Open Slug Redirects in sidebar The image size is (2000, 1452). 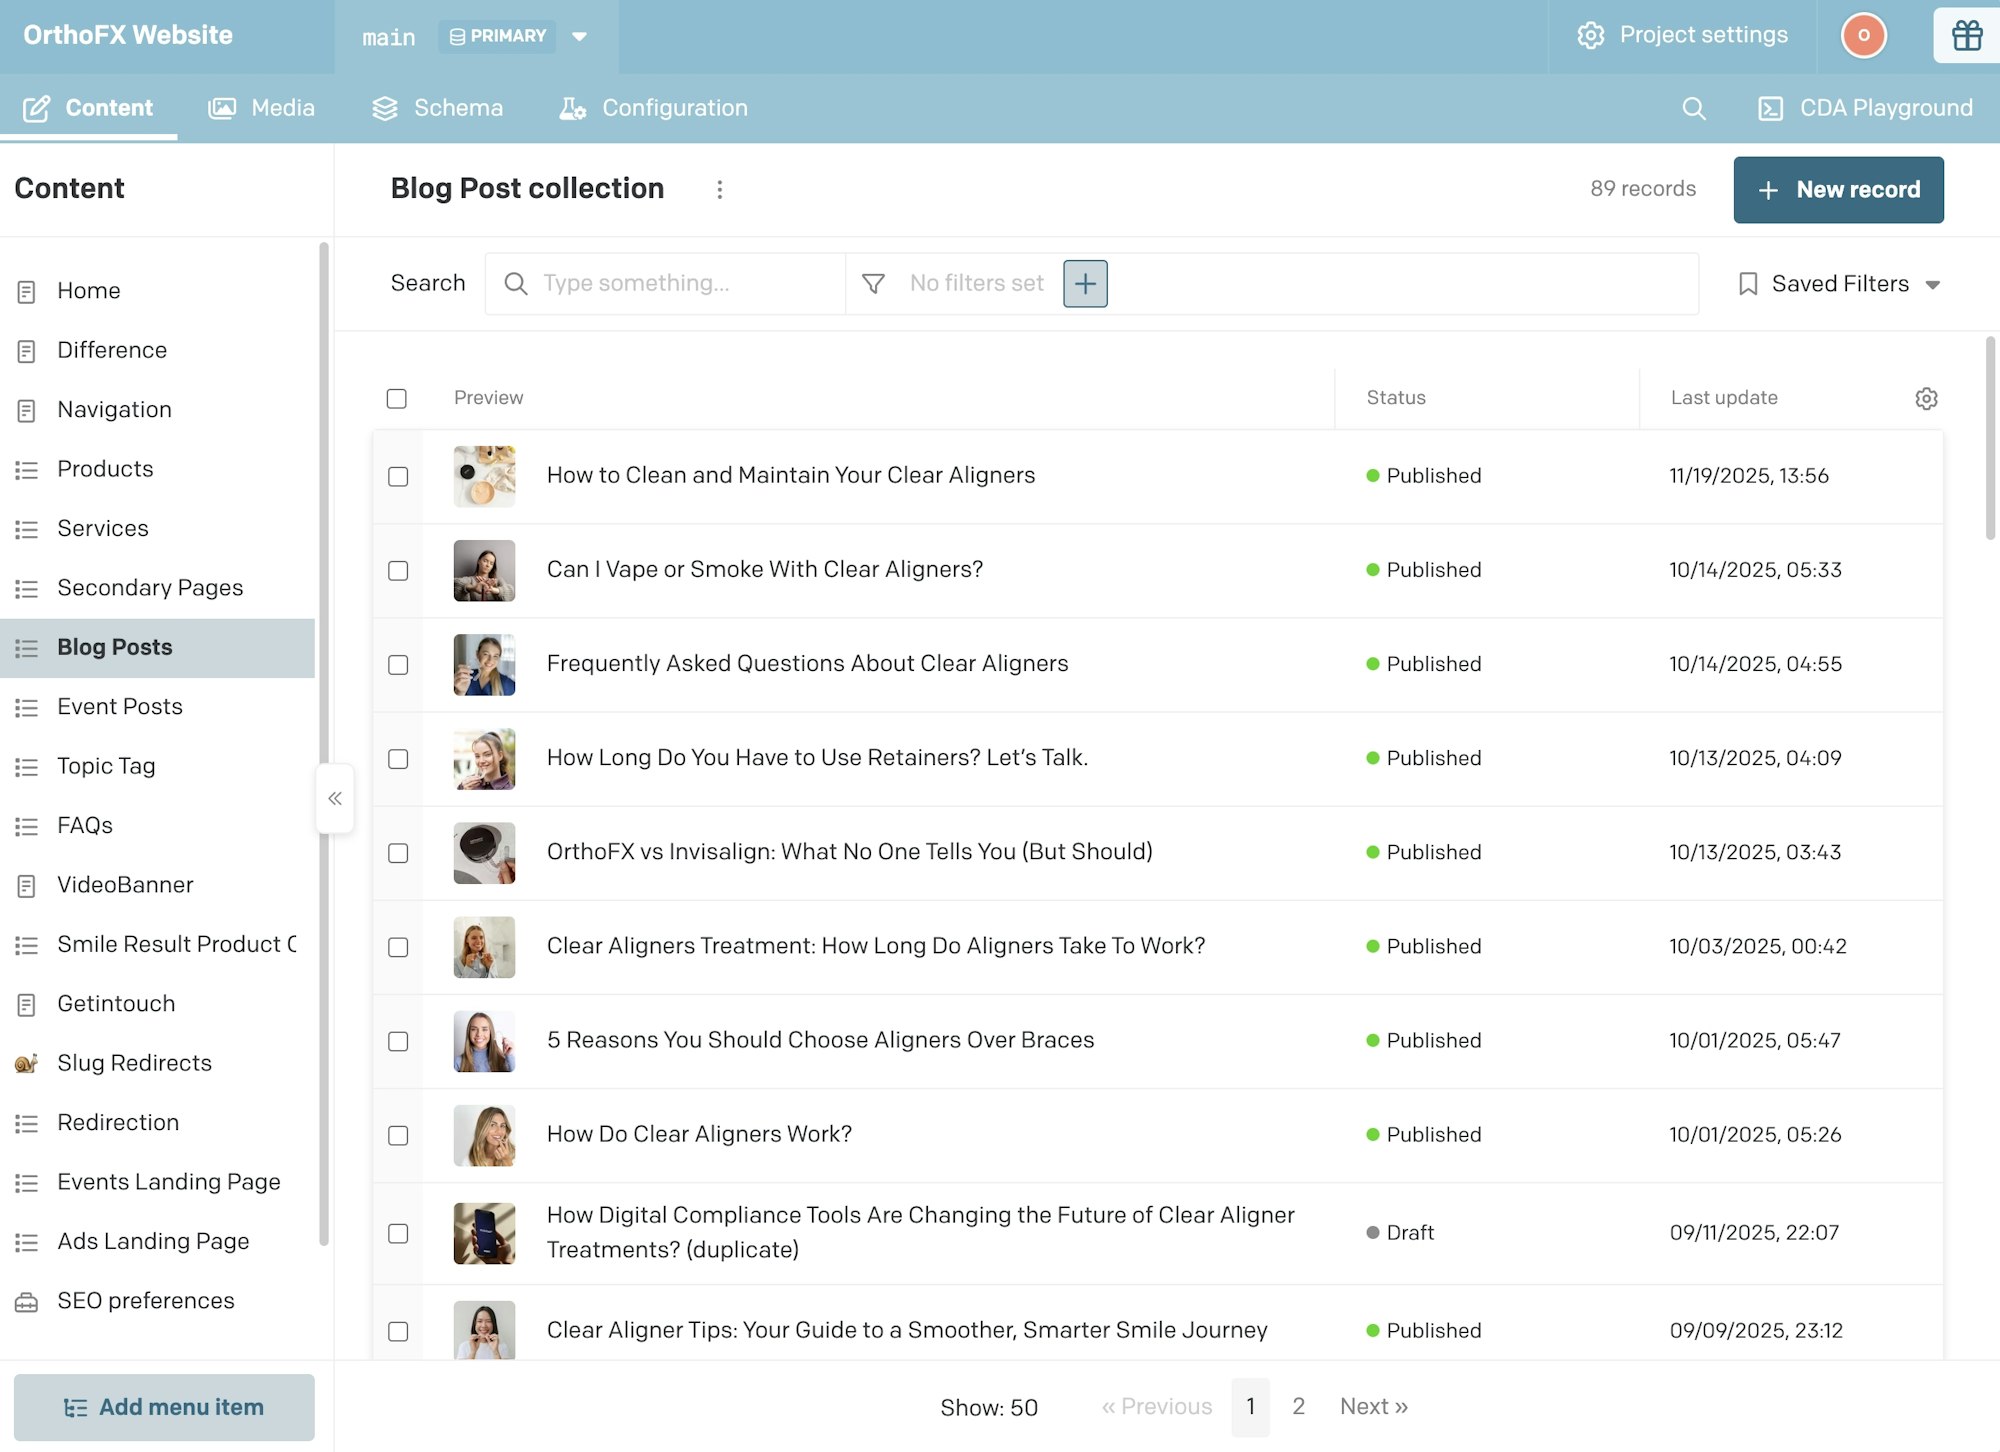pyautogui.click(x=134, y=1062)
